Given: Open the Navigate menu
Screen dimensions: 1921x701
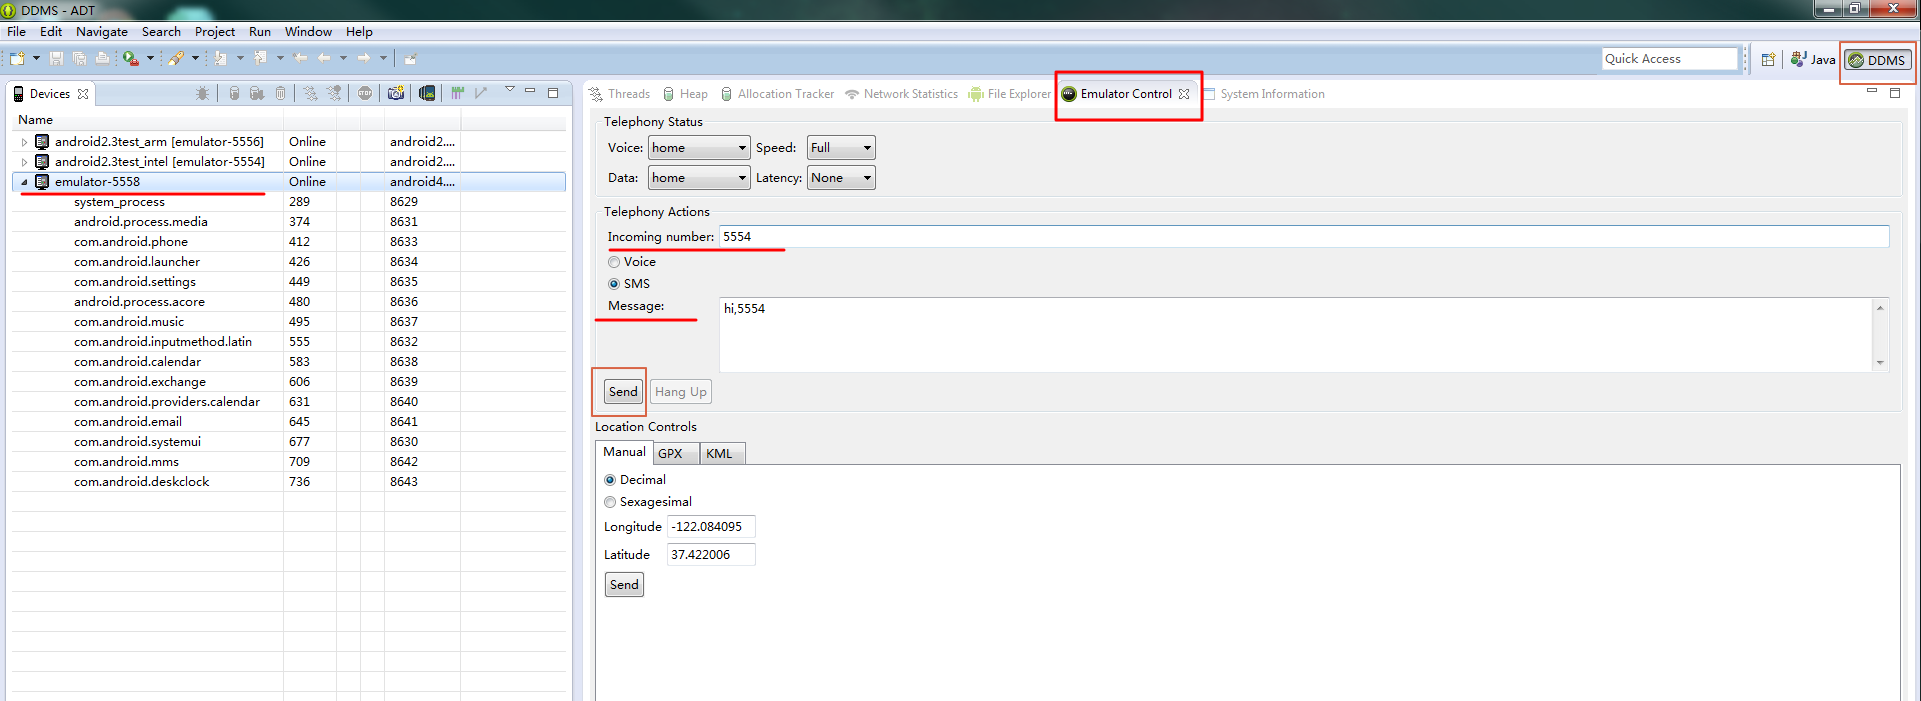Looking at the screenshot, I should pos(102,32).
